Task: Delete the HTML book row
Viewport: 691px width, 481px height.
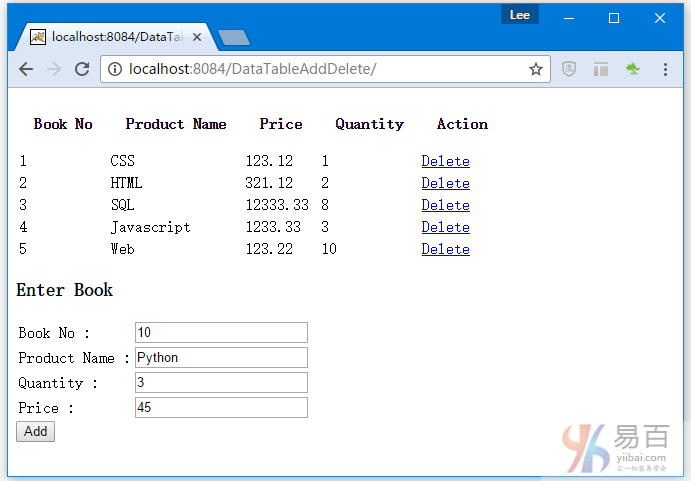Action: [445, 183]
